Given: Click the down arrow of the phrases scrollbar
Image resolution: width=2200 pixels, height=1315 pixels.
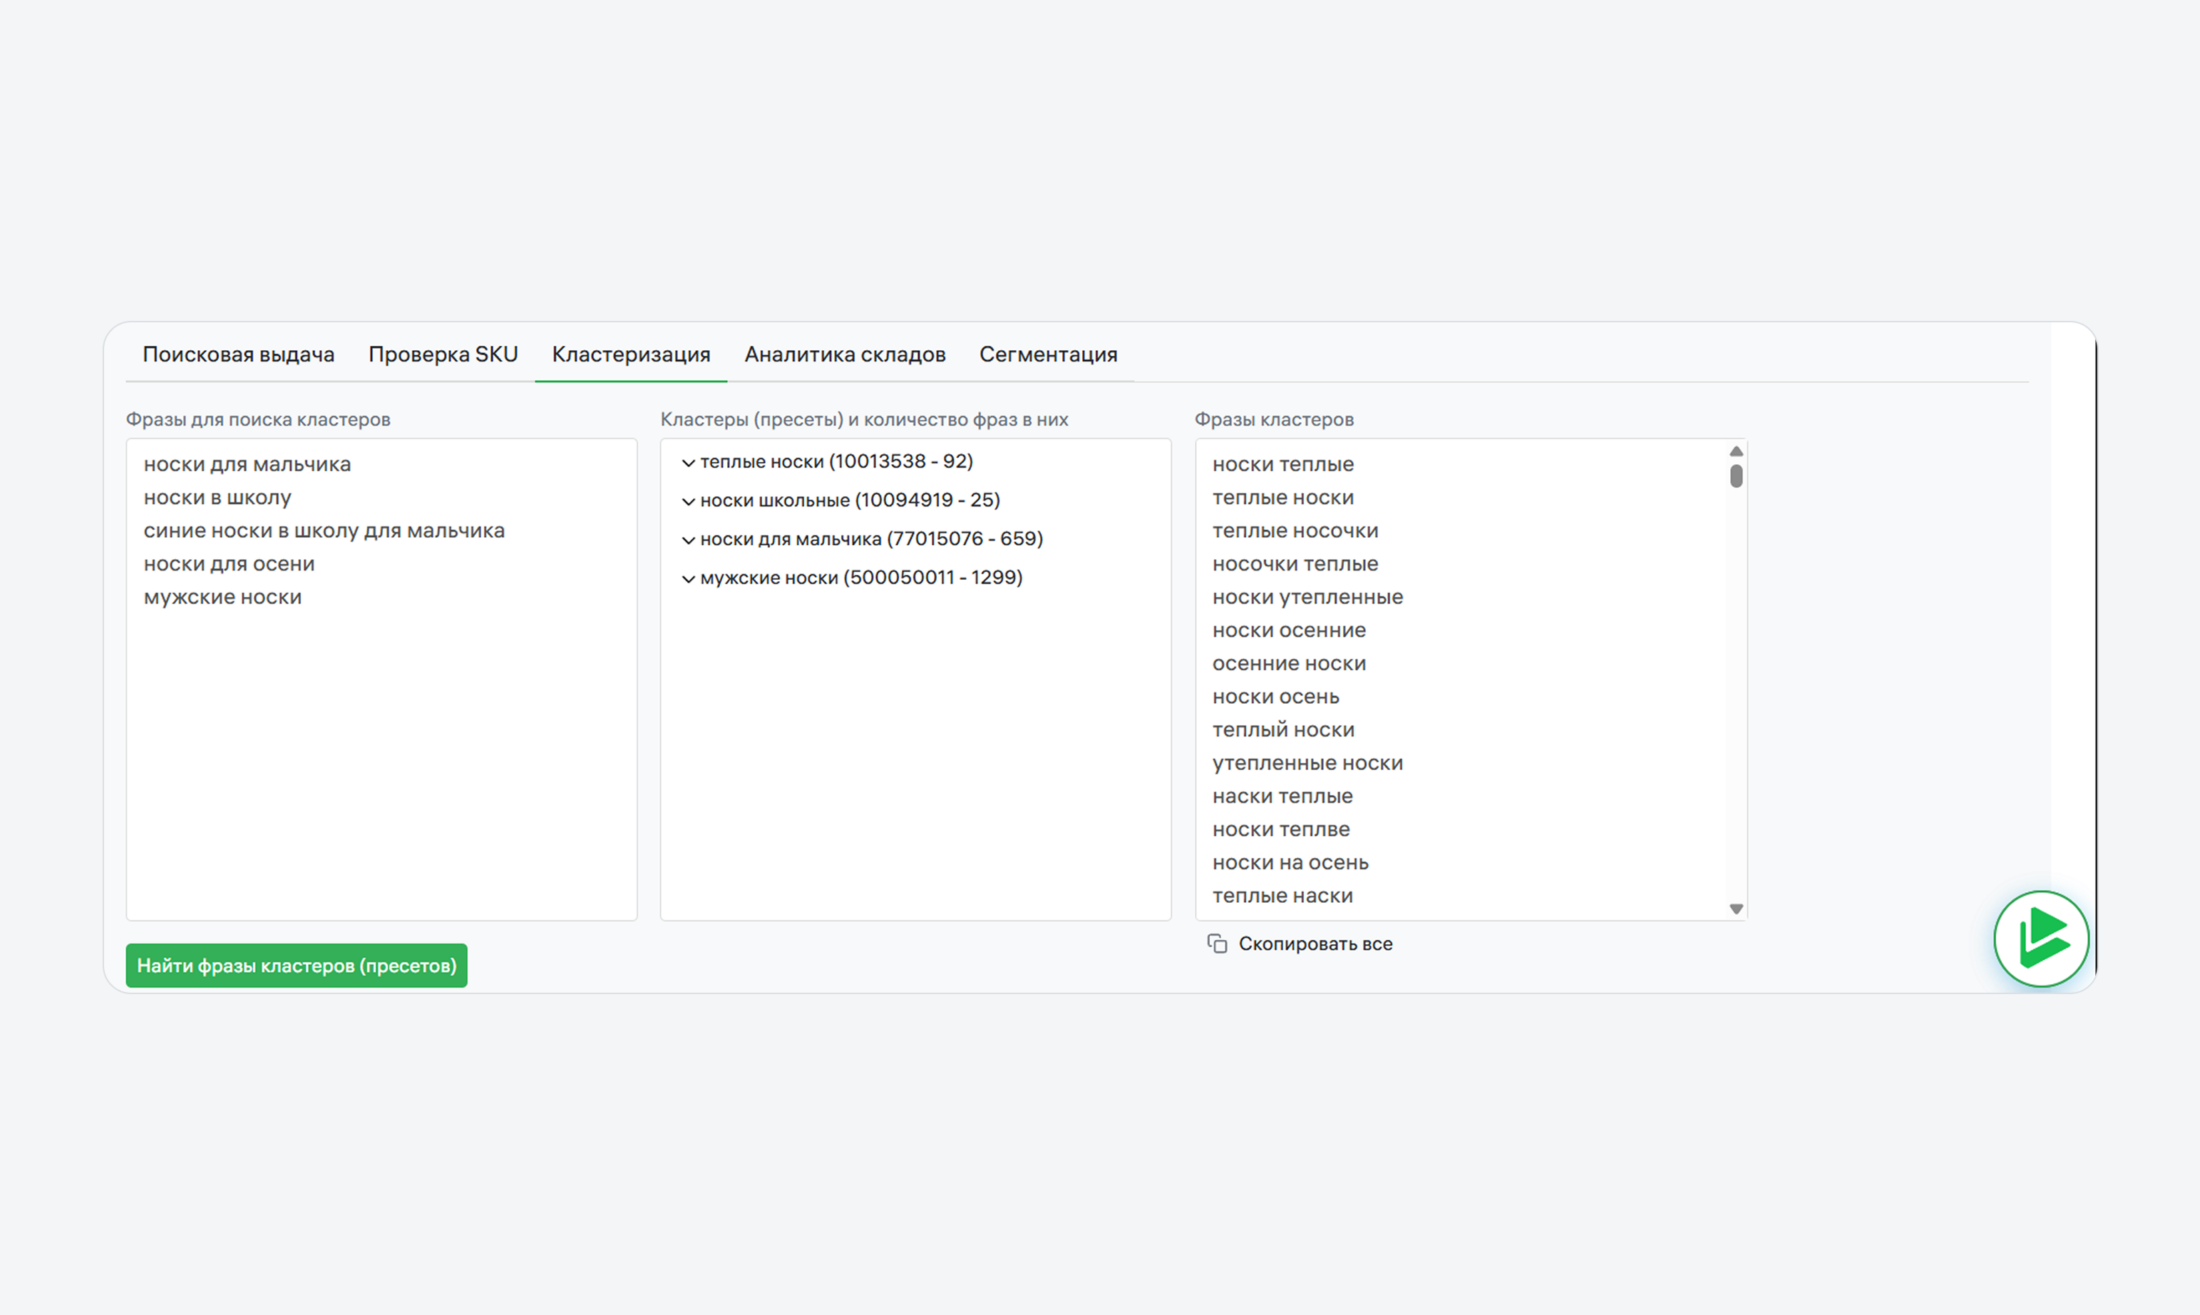Looking at the screenshot, I should click(x=1736, y=908).
